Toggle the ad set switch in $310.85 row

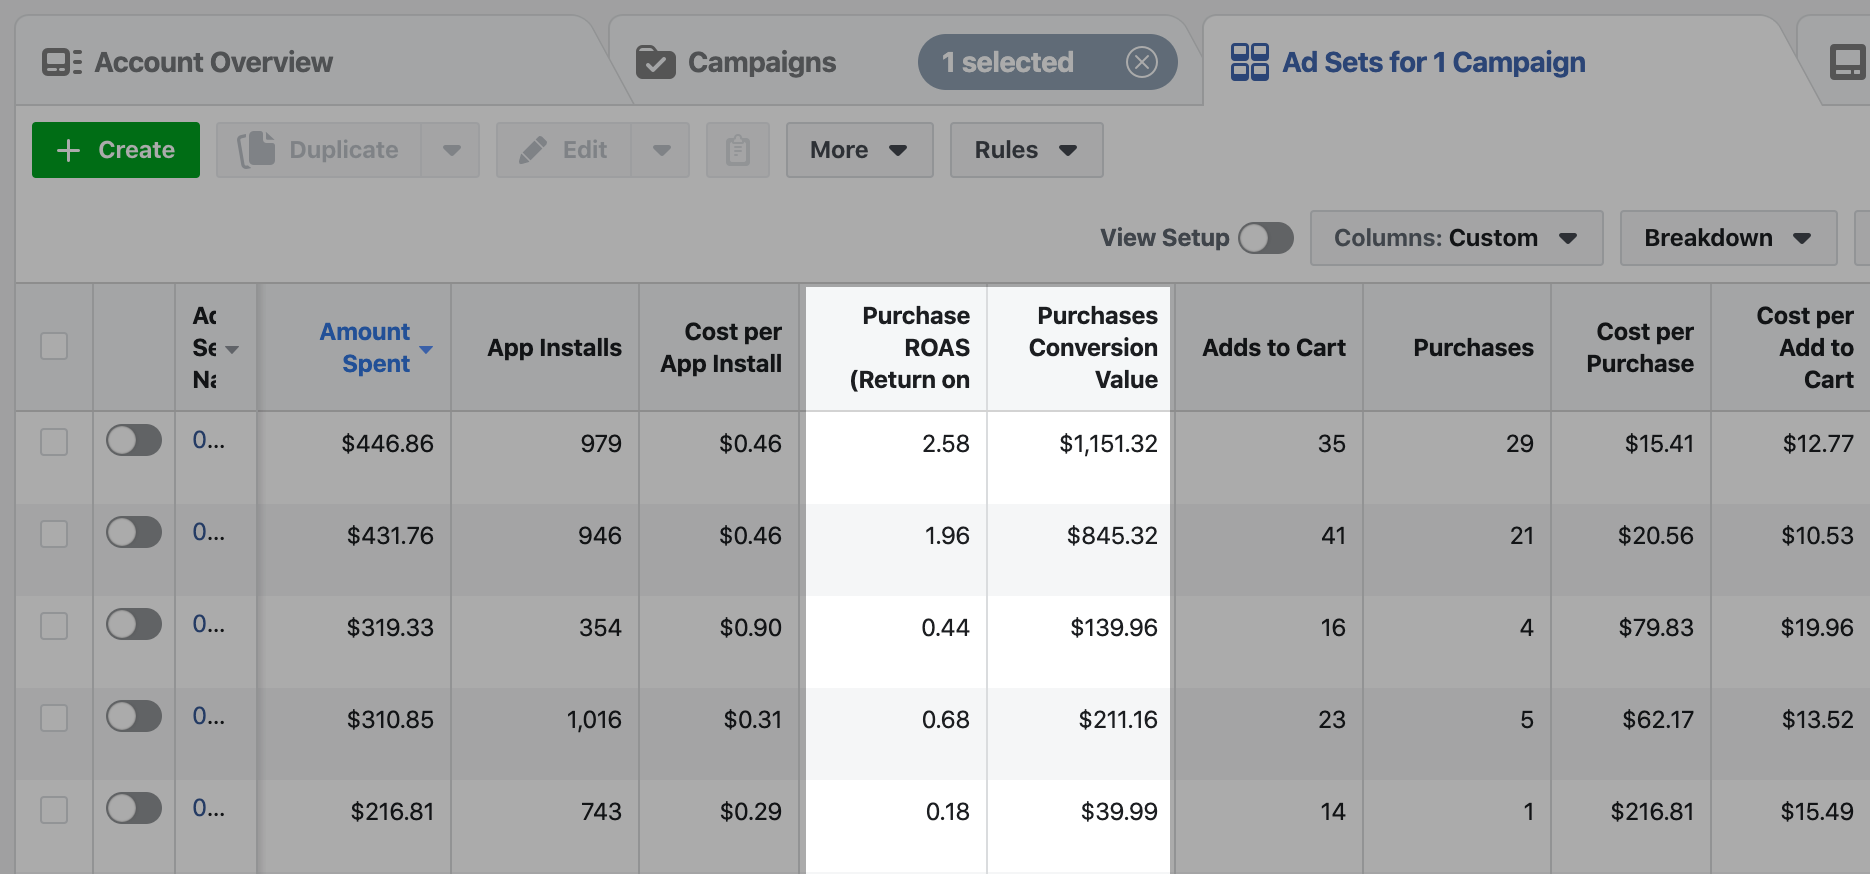coord(134,716)
